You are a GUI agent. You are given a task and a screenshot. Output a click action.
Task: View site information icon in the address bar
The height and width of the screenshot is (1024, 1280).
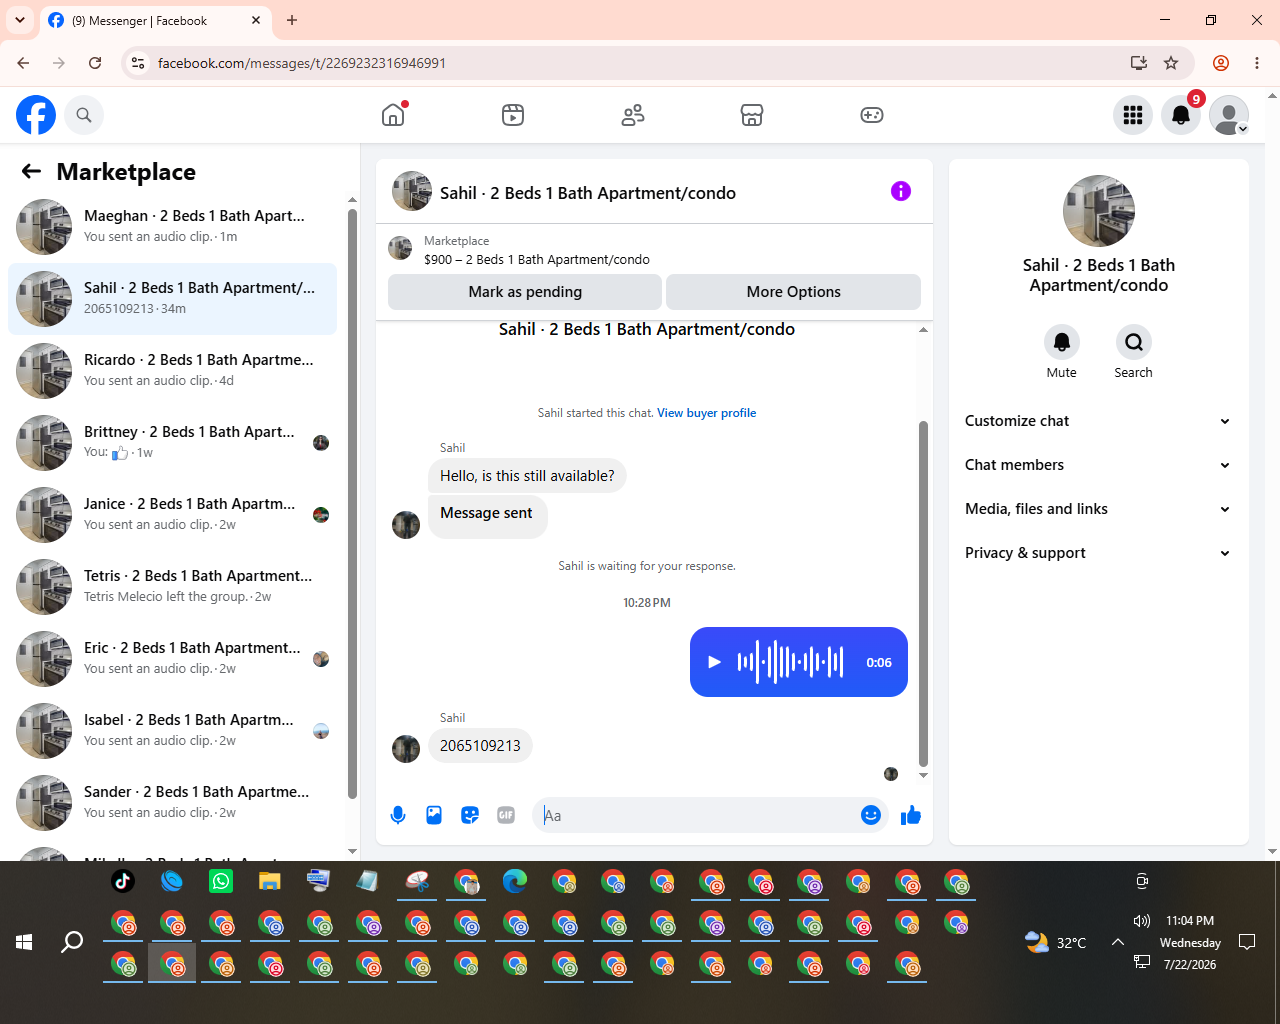(139, 63)
